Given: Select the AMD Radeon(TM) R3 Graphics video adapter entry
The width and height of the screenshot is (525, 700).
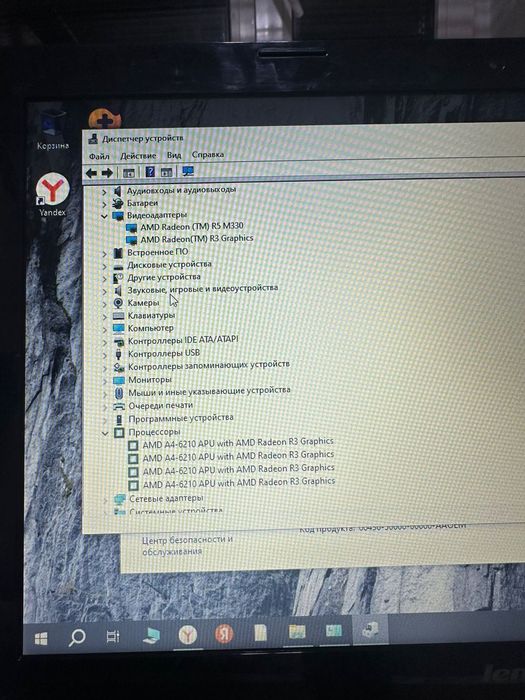Looking at the screenshot, I should click(x=197, y=239).
